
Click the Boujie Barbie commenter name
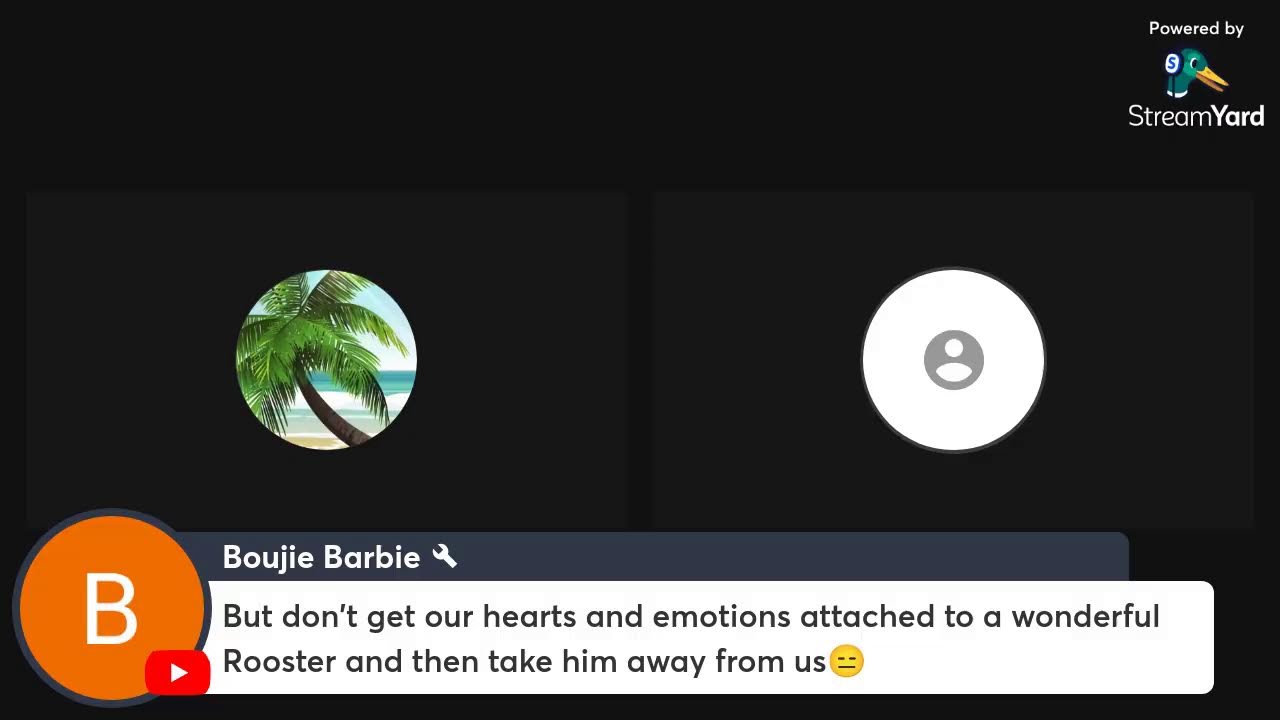click(x=321, y=557)
